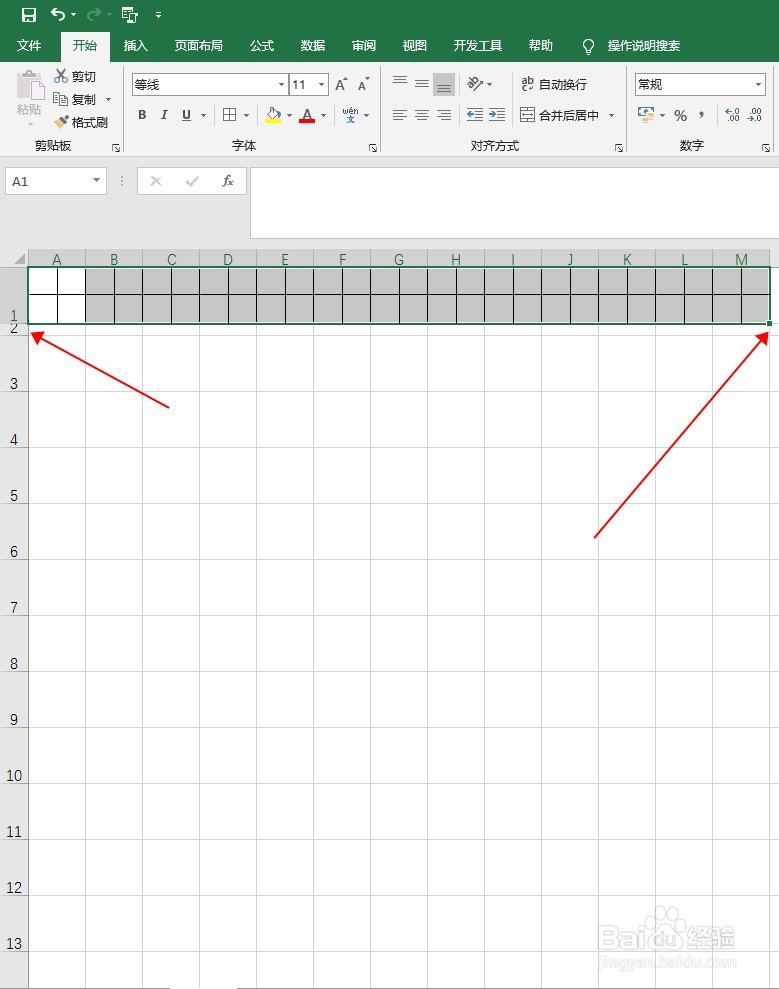Expand the Fill Color dropdown arrow
The width and height of the screenshot is (779, 989).
click(290, 115)
